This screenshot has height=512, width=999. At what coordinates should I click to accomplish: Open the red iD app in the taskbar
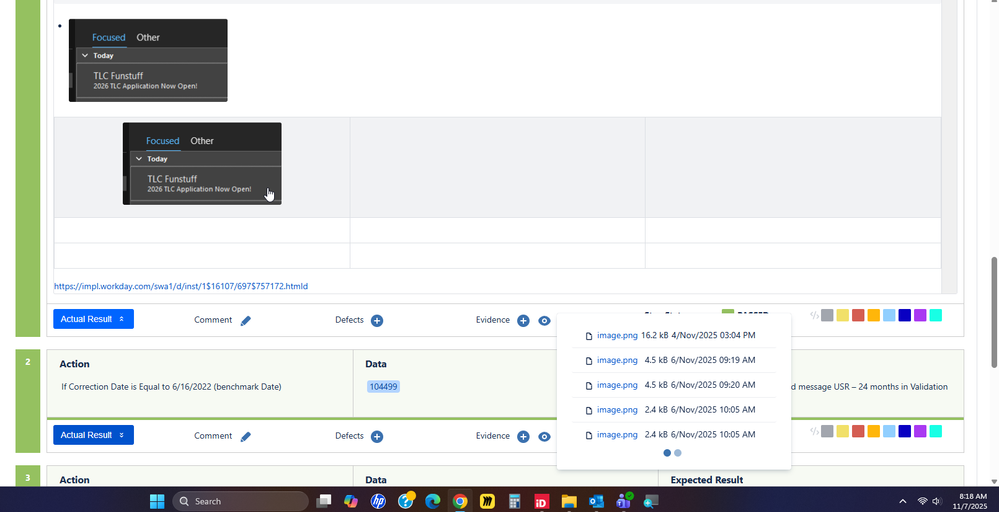[542, 501]
